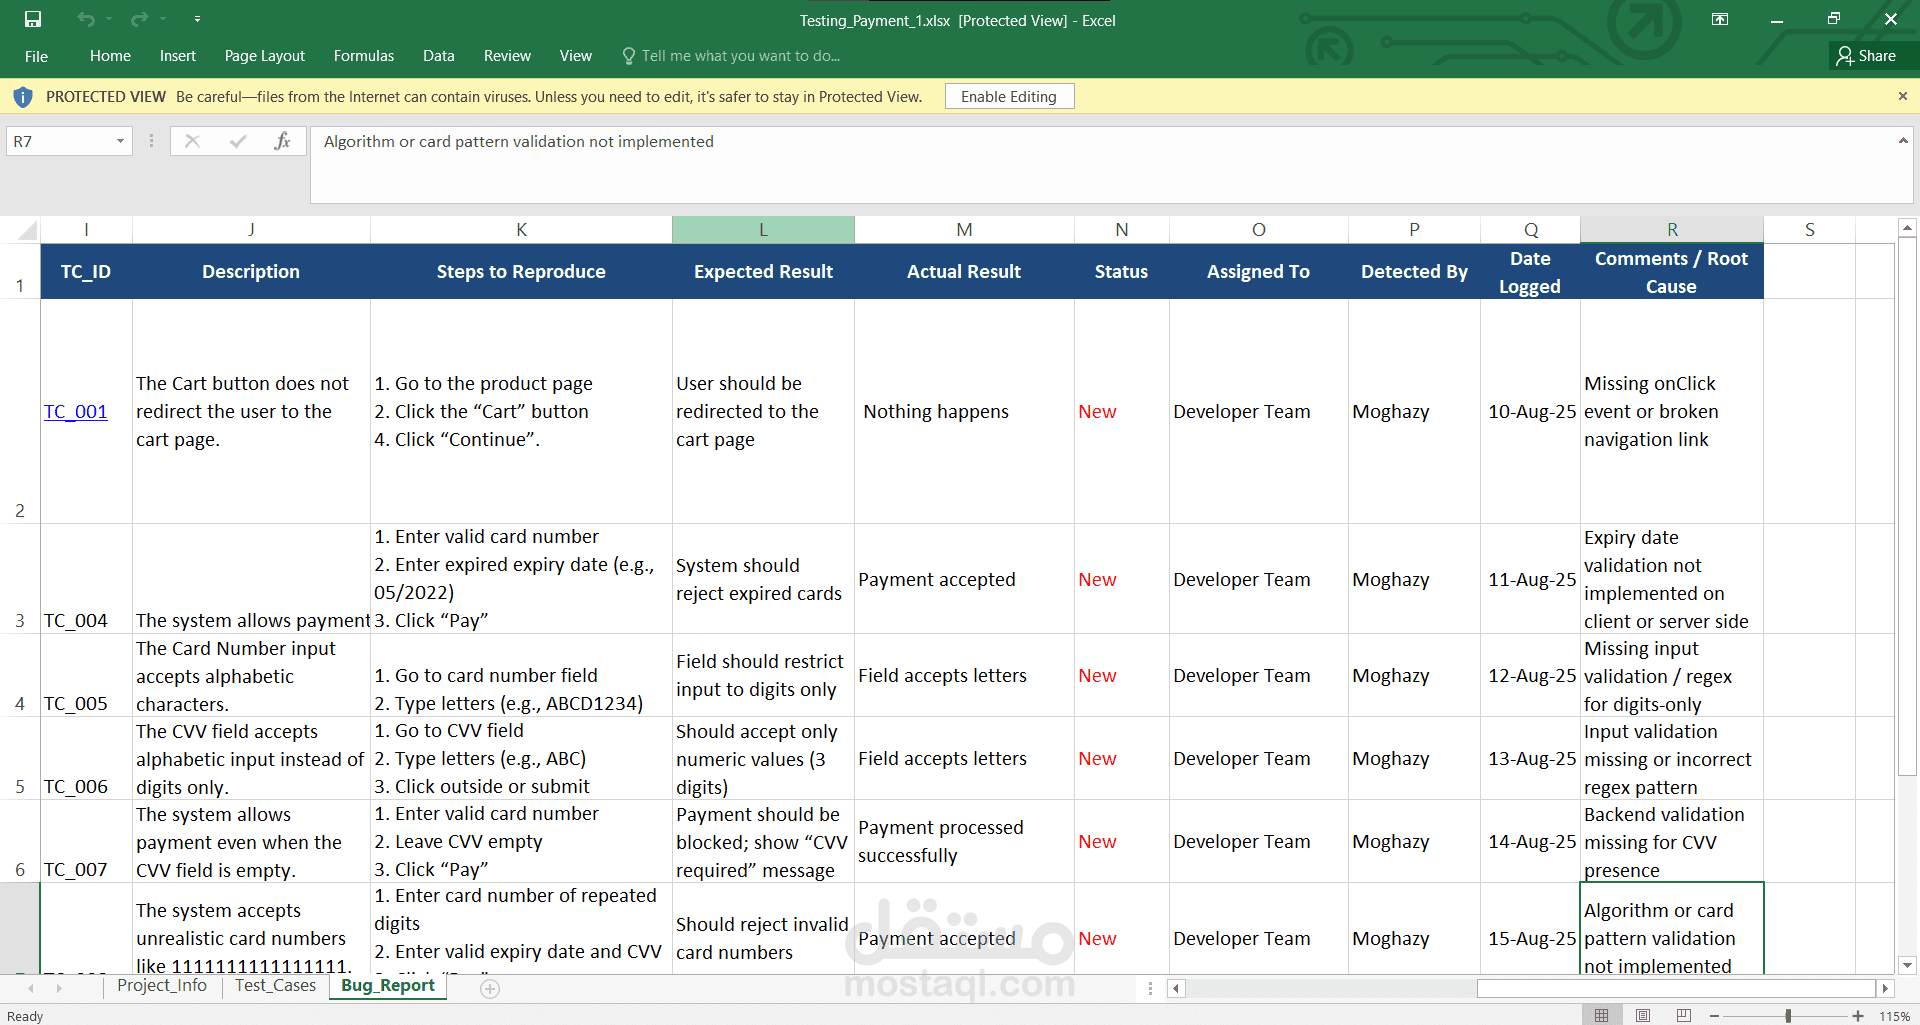Click the New Sheet plus icon
The width and height of the screenshot is (1920, 1025).
[489, 988]
